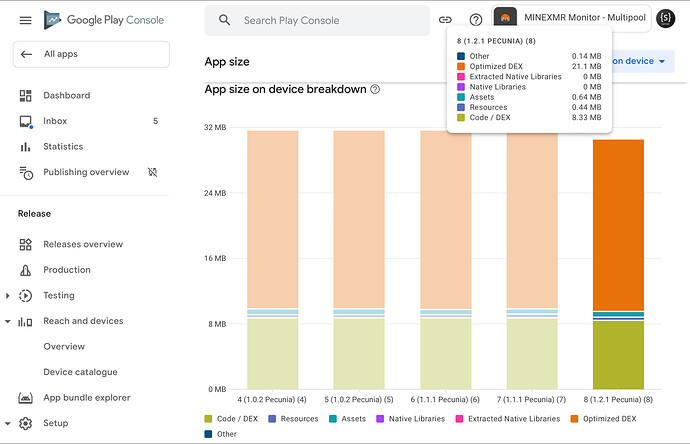This screenshot has height=444, width=690.
Task: Toggle Extracted Native Libraries legend series
Action: coord(508,419)
